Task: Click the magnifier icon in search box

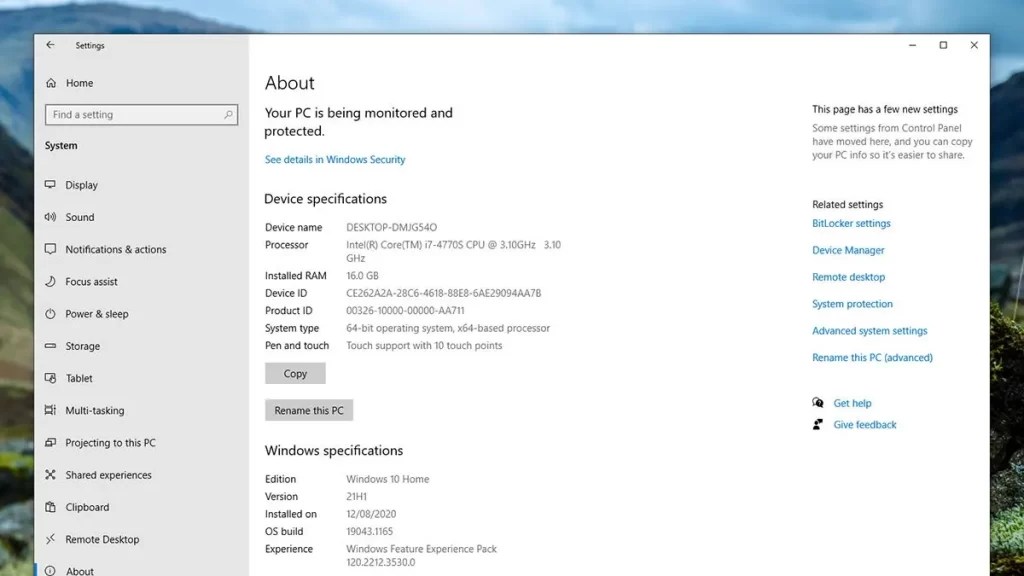Action: [x=228, y=114]
